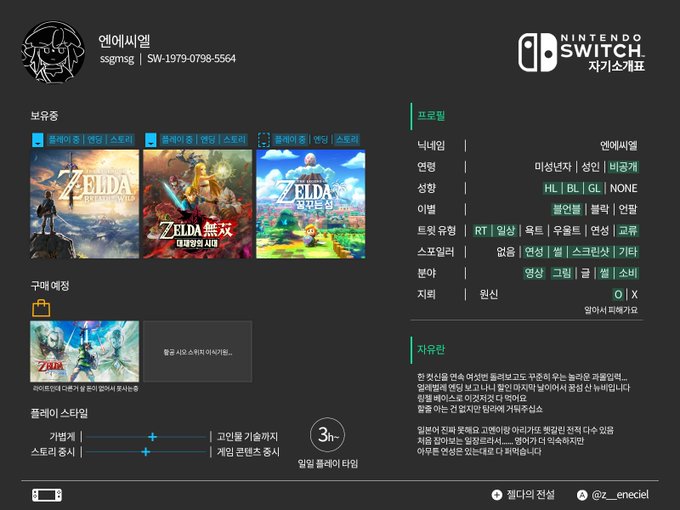
Task: Toggle 스토리 tag above Breath of the Wild
Action: pyautogui.click(x=121, y=140)
